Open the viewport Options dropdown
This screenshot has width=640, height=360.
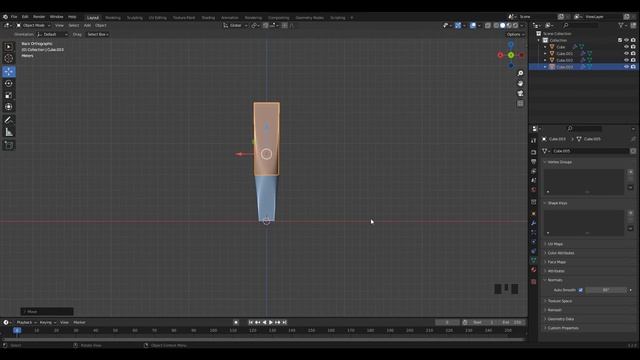coord(516,34)
